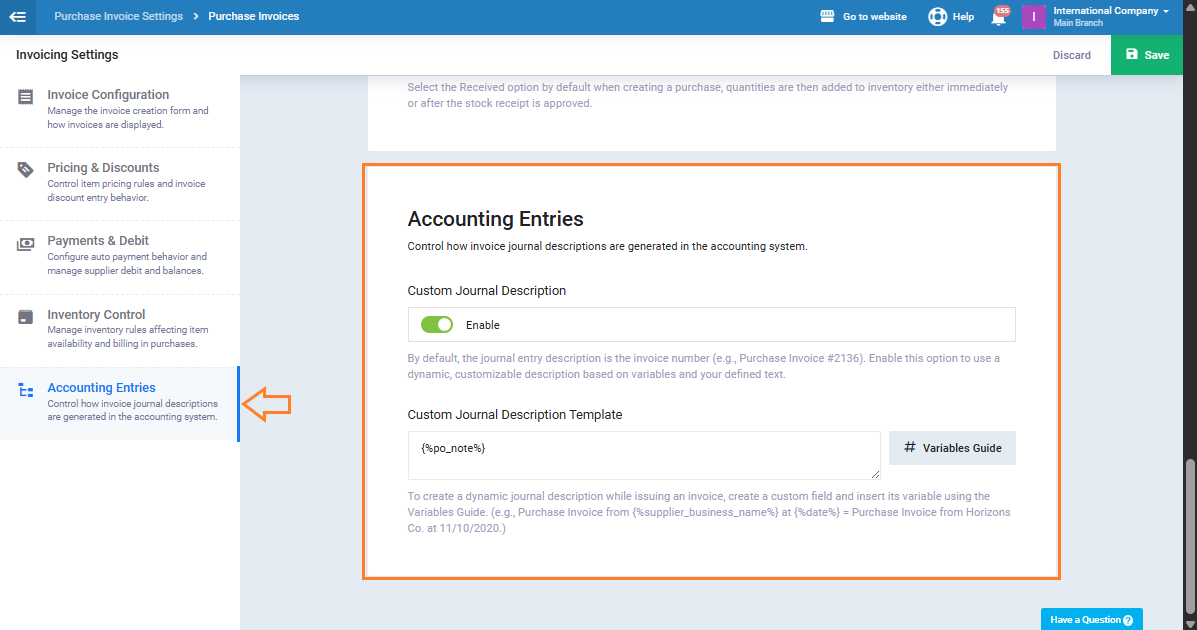Screen dimensions: 1197x630
Task: Disable the Custom Journal Description toggle
Action: (437, 325)
